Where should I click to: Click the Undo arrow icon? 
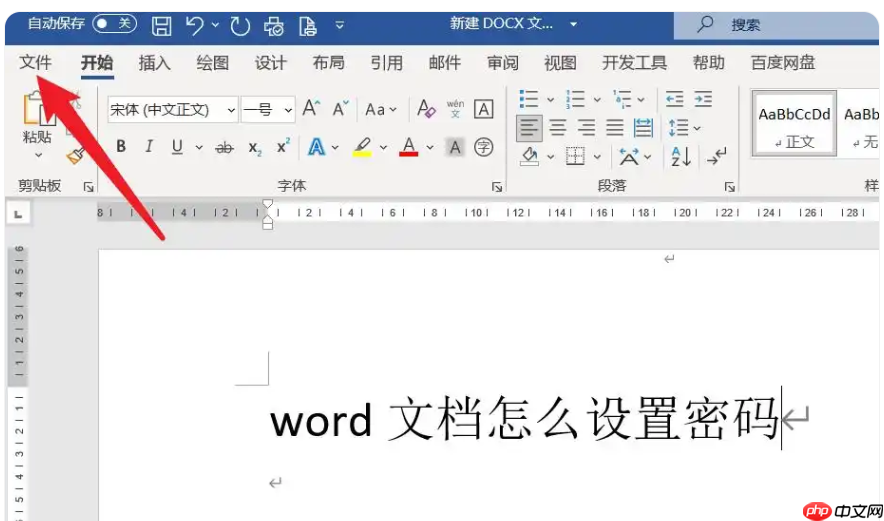pos(195,25)
